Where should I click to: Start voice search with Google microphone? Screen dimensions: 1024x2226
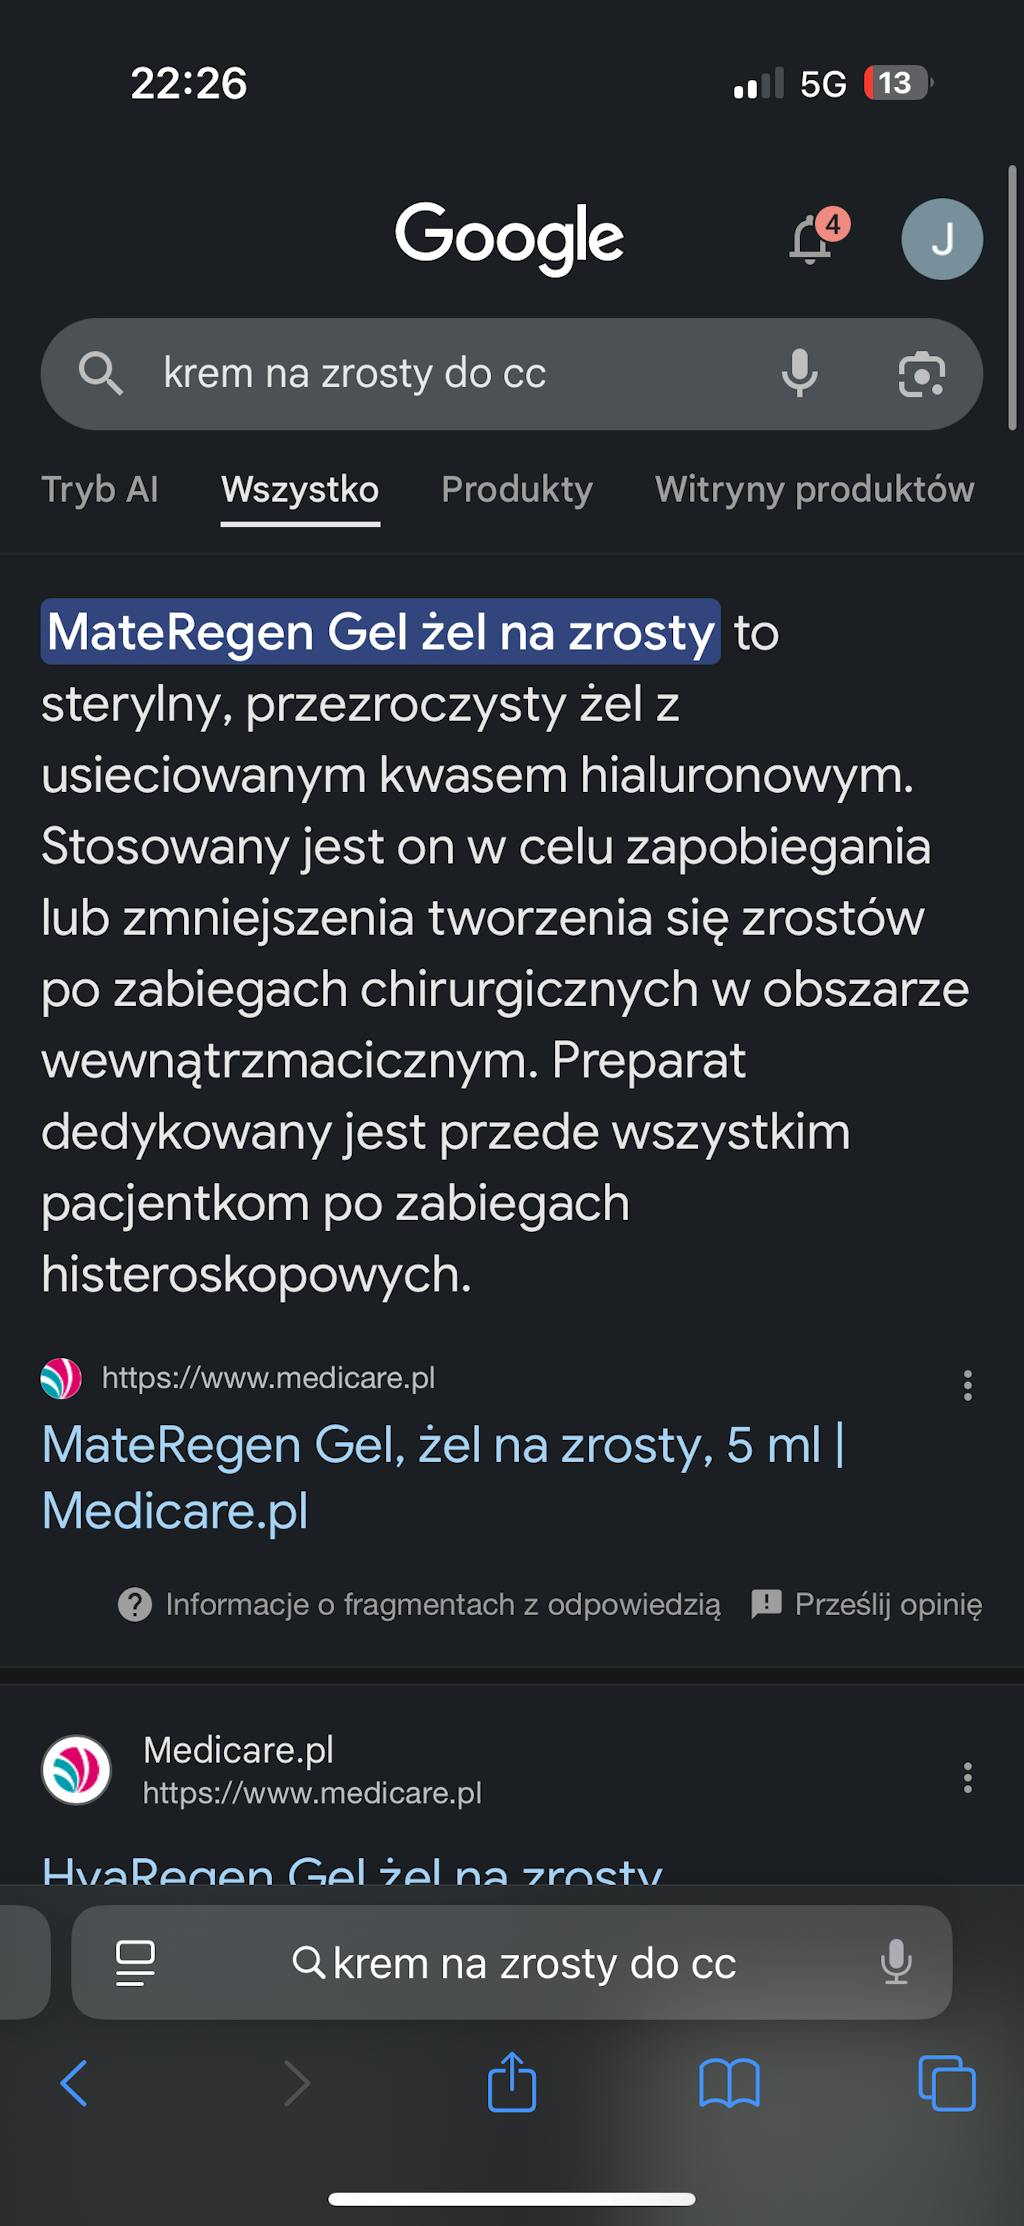point(799,374)
